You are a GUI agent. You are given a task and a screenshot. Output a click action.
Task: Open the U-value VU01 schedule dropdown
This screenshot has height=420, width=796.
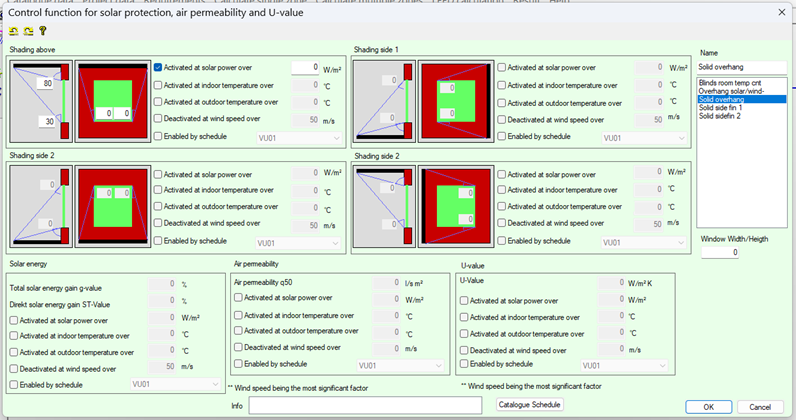(623, 366)
